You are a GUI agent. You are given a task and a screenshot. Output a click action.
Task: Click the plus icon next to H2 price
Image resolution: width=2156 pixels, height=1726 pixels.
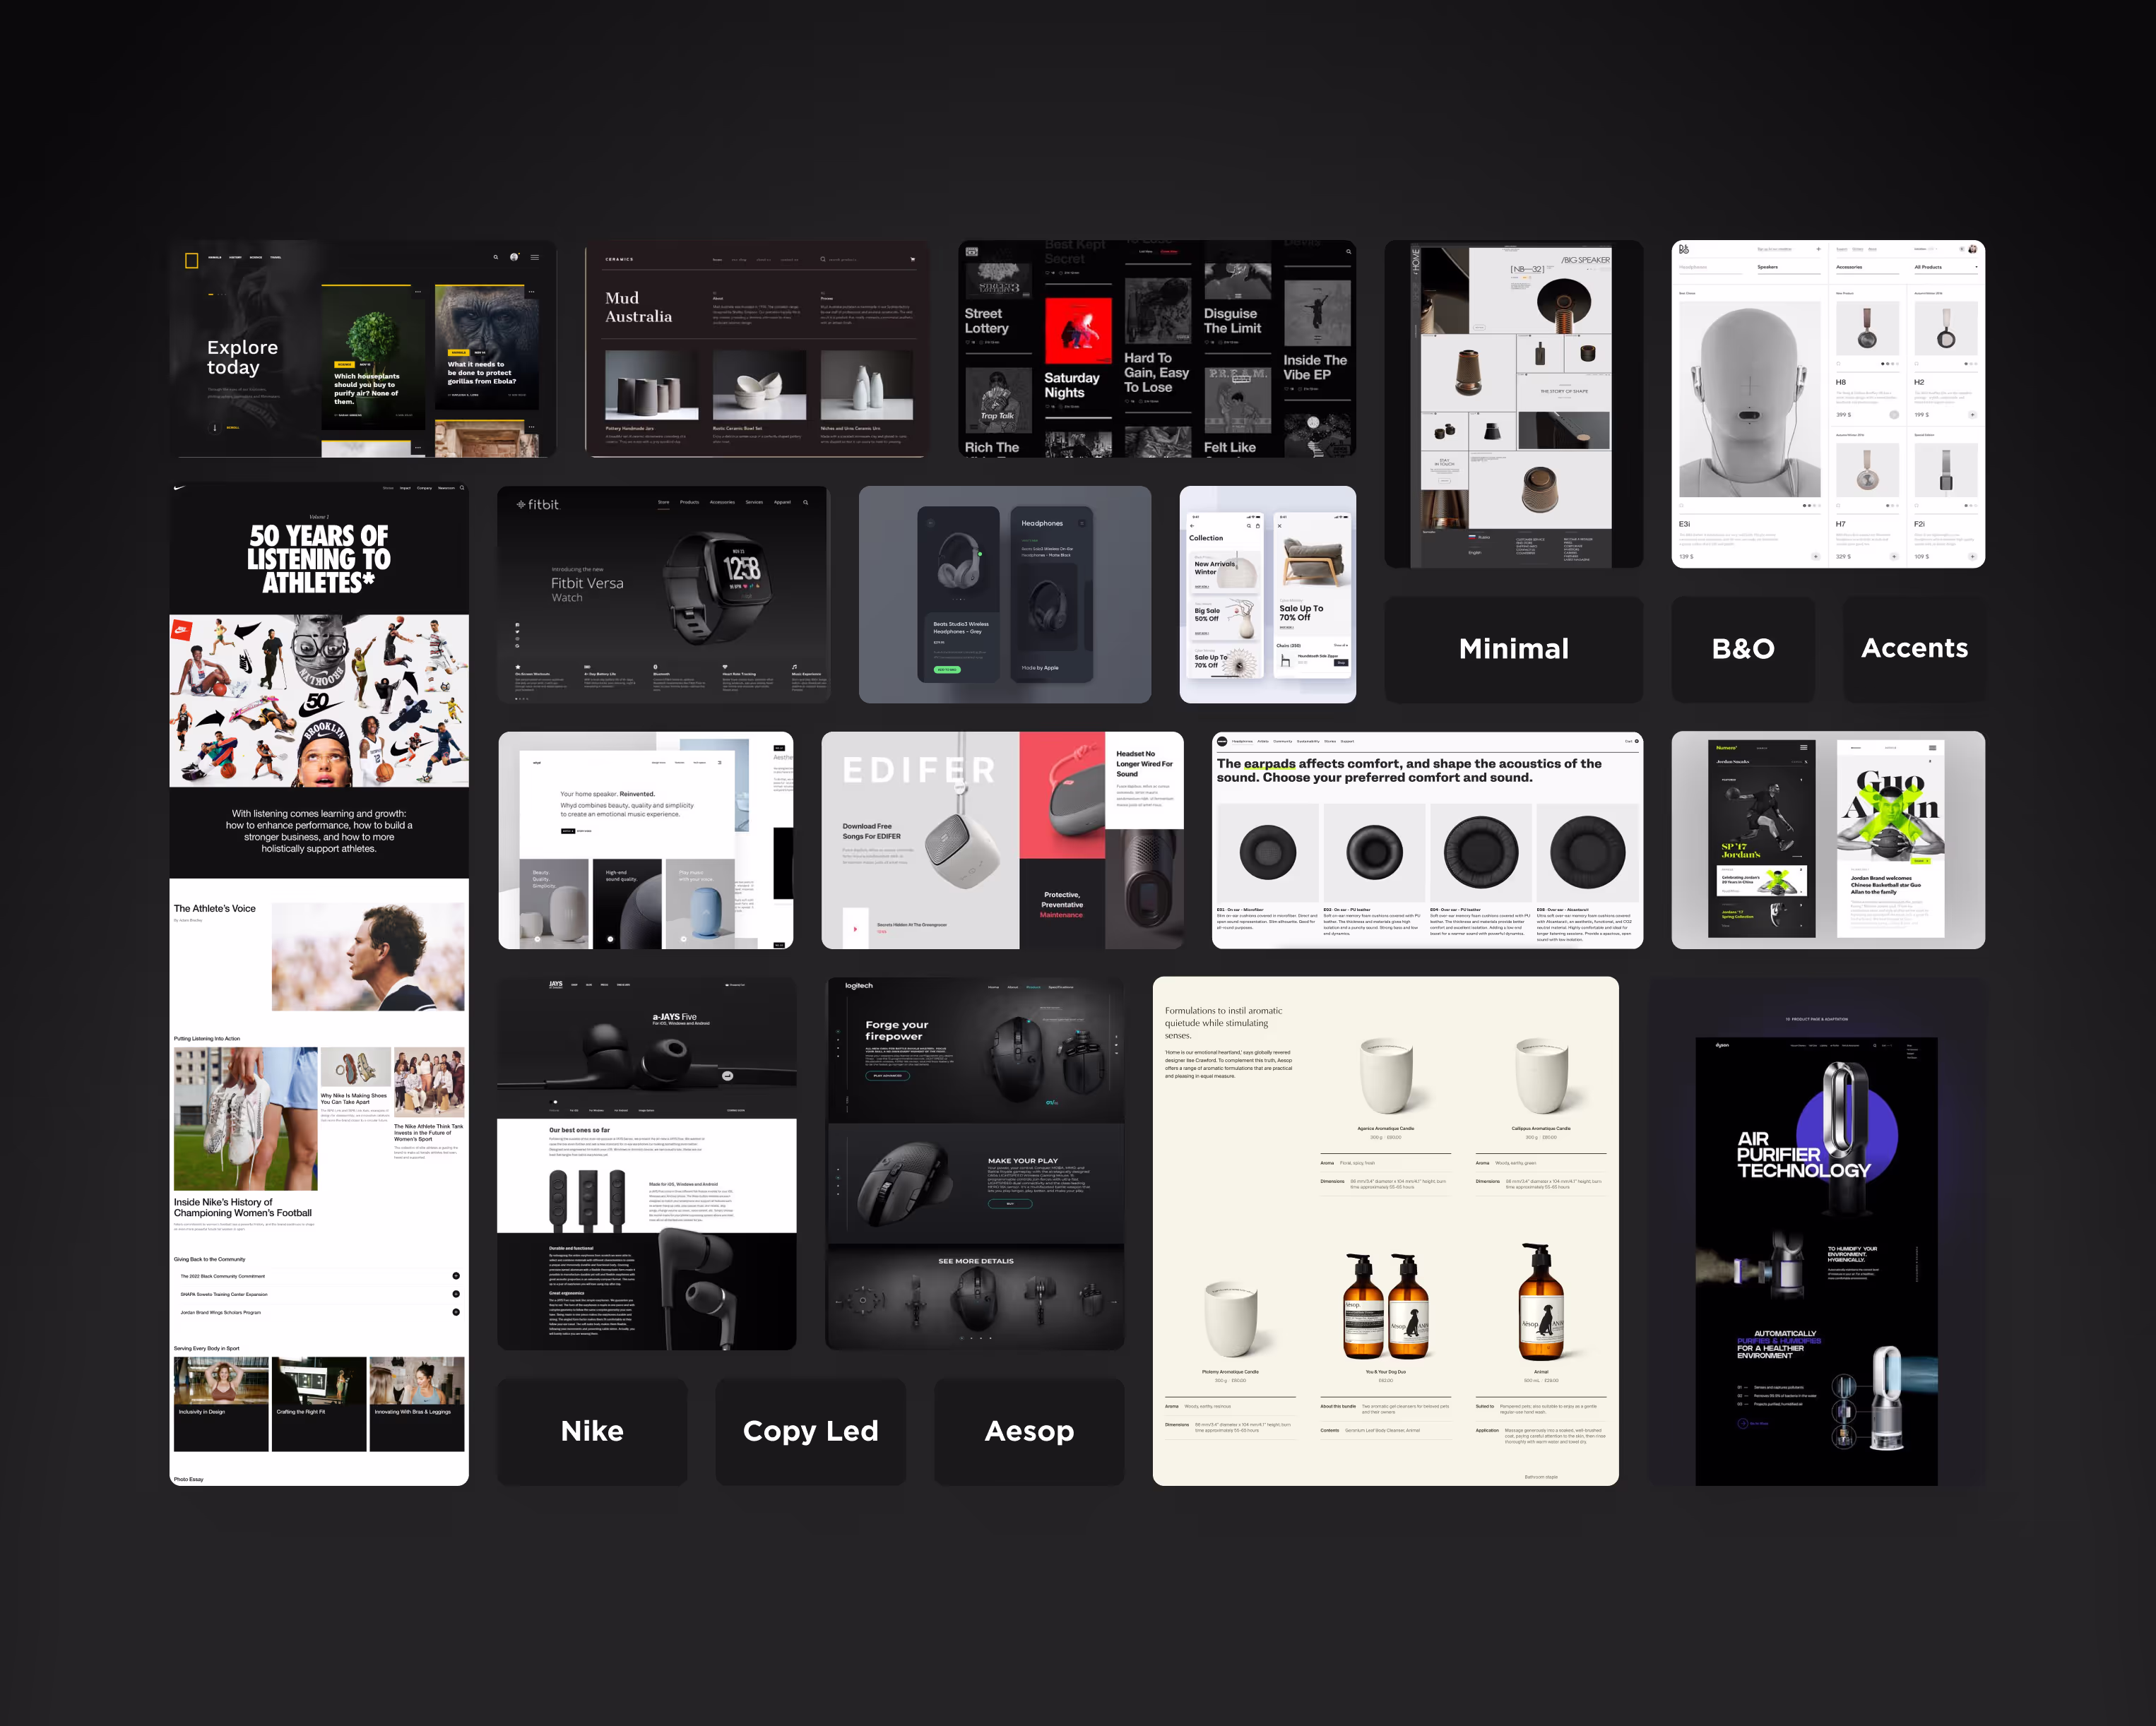pyautogui.click(x=1972, y=414)
